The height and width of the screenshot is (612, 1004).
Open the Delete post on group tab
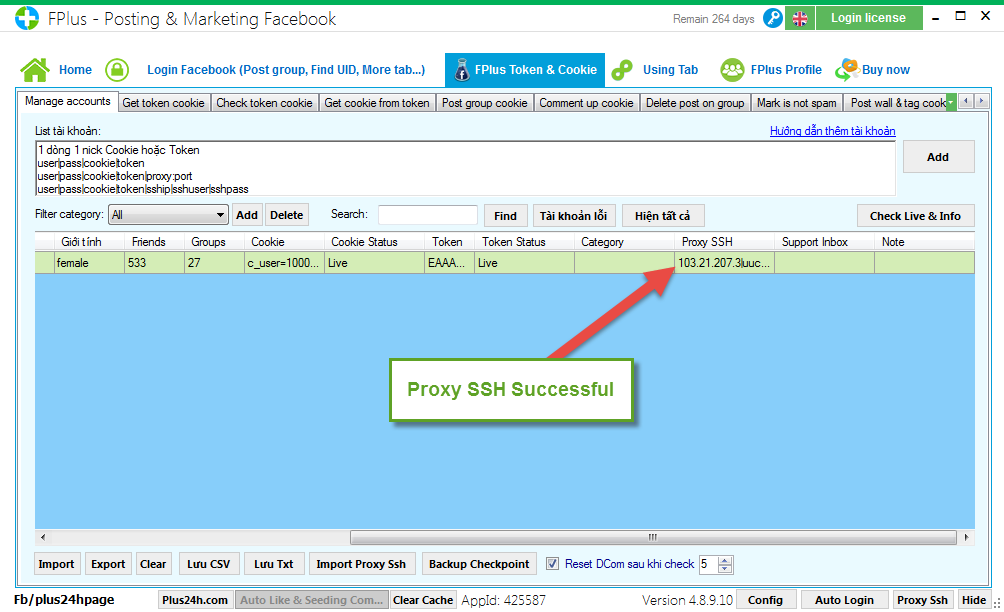695,103
